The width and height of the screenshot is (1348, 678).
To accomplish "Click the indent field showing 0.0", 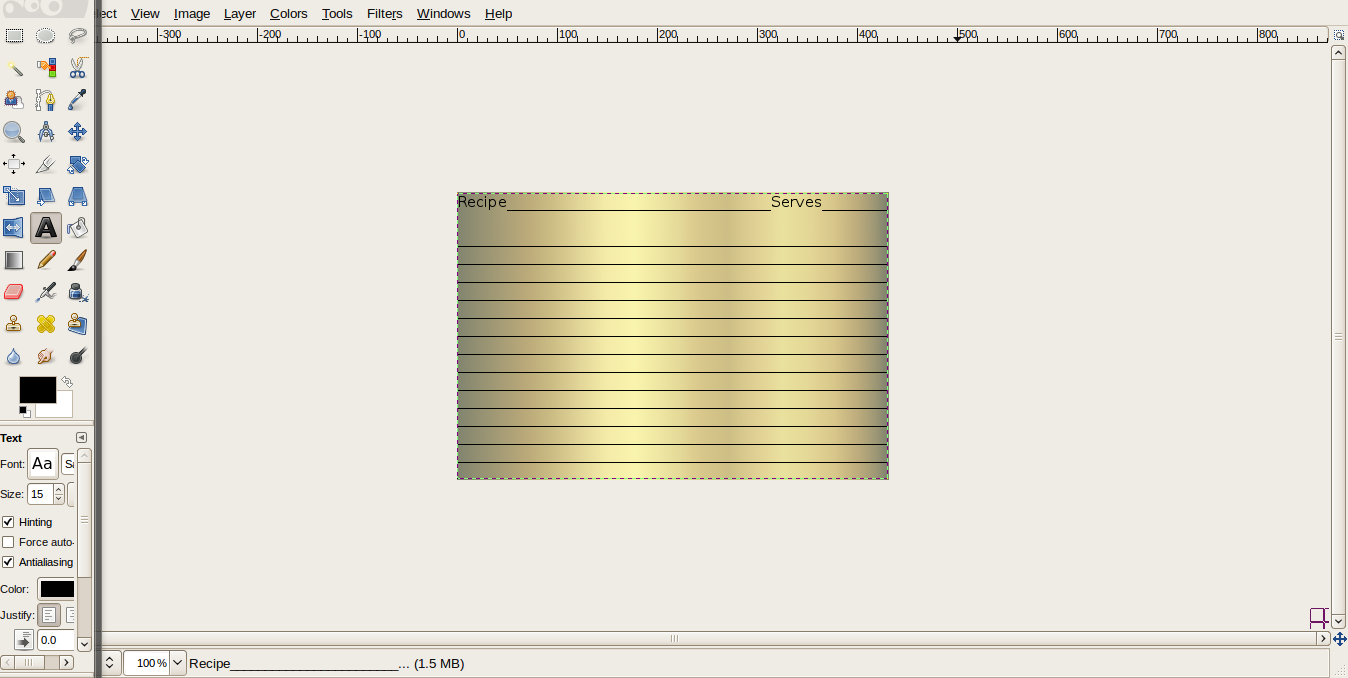I will point(55,640).
